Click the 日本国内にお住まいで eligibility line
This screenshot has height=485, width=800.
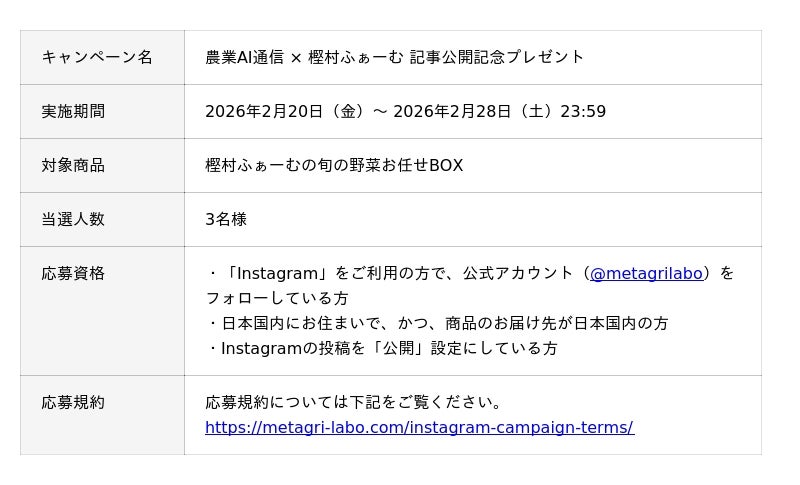[x=437, y=323]
